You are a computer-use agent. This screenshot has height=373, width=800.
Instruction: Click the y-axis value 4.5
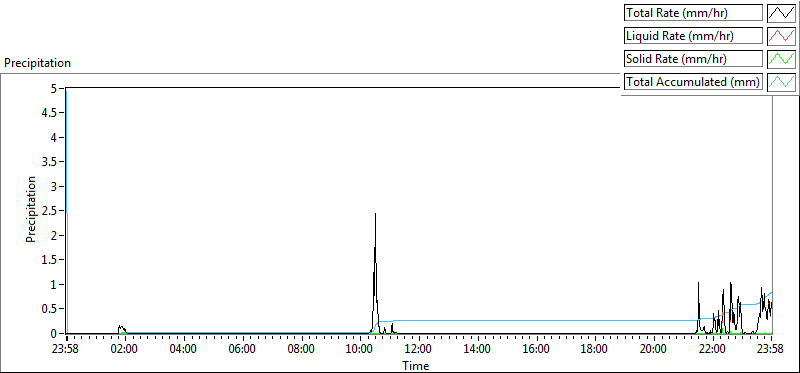[48, 113]
